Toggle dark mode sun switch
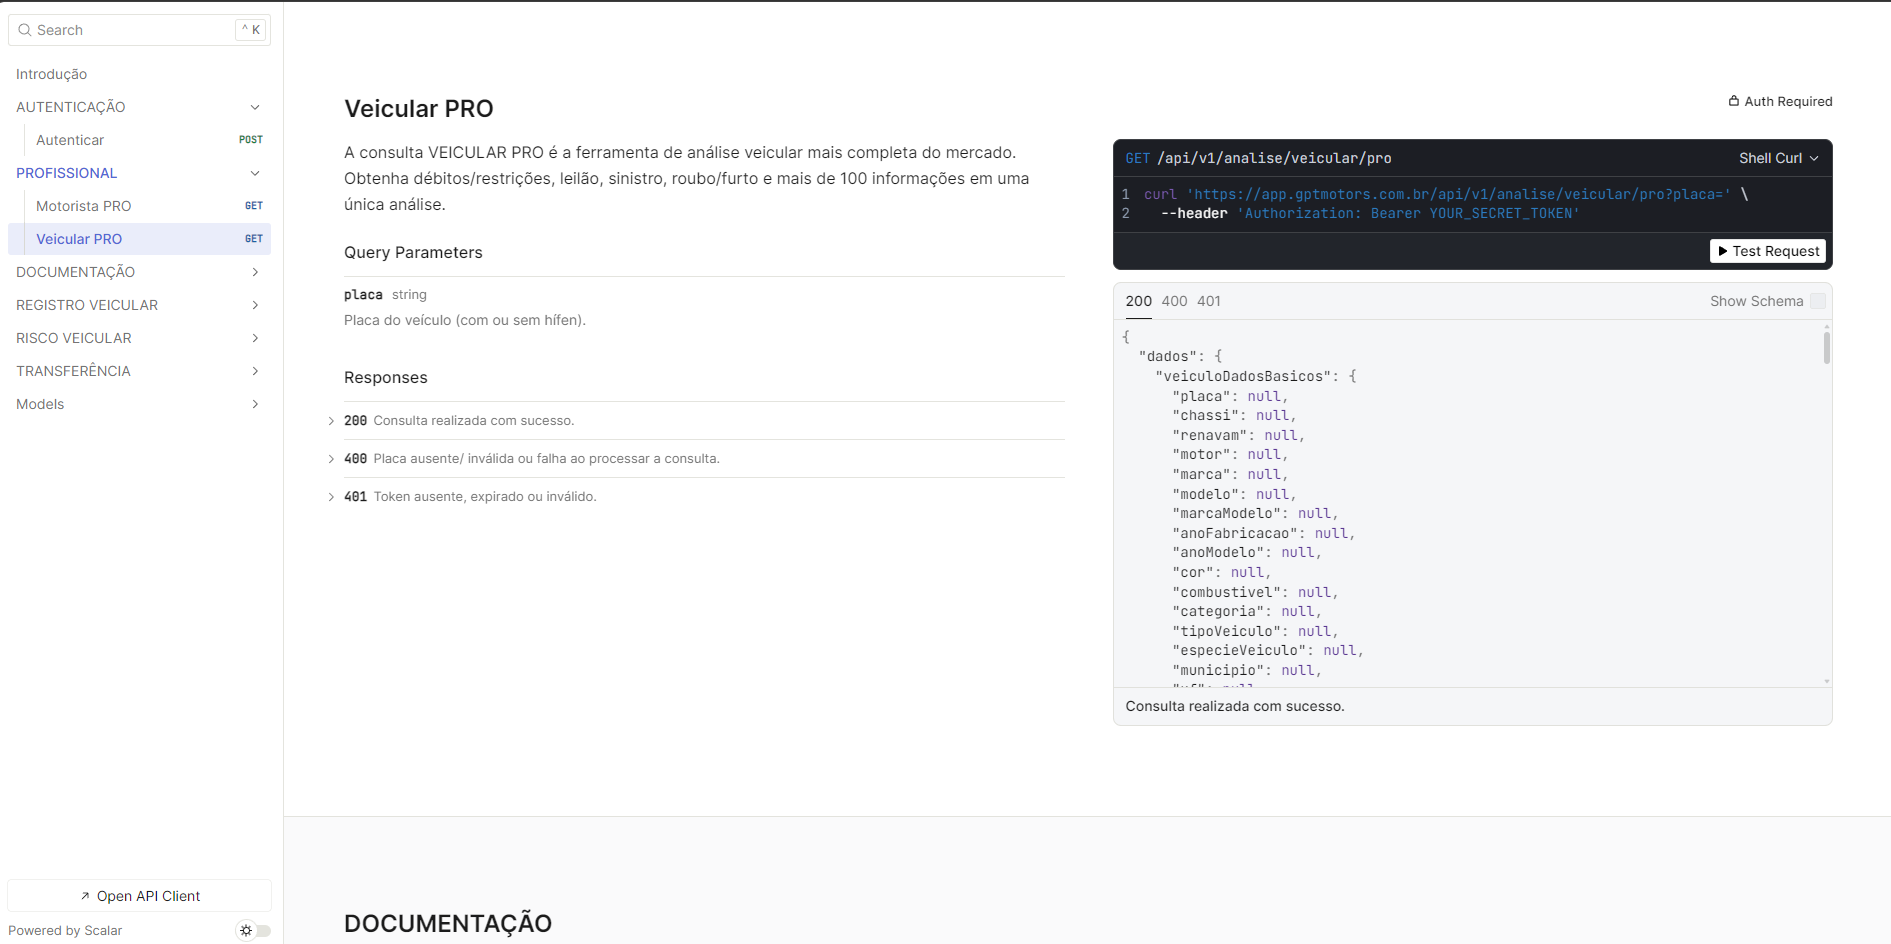 click(253, 930)
